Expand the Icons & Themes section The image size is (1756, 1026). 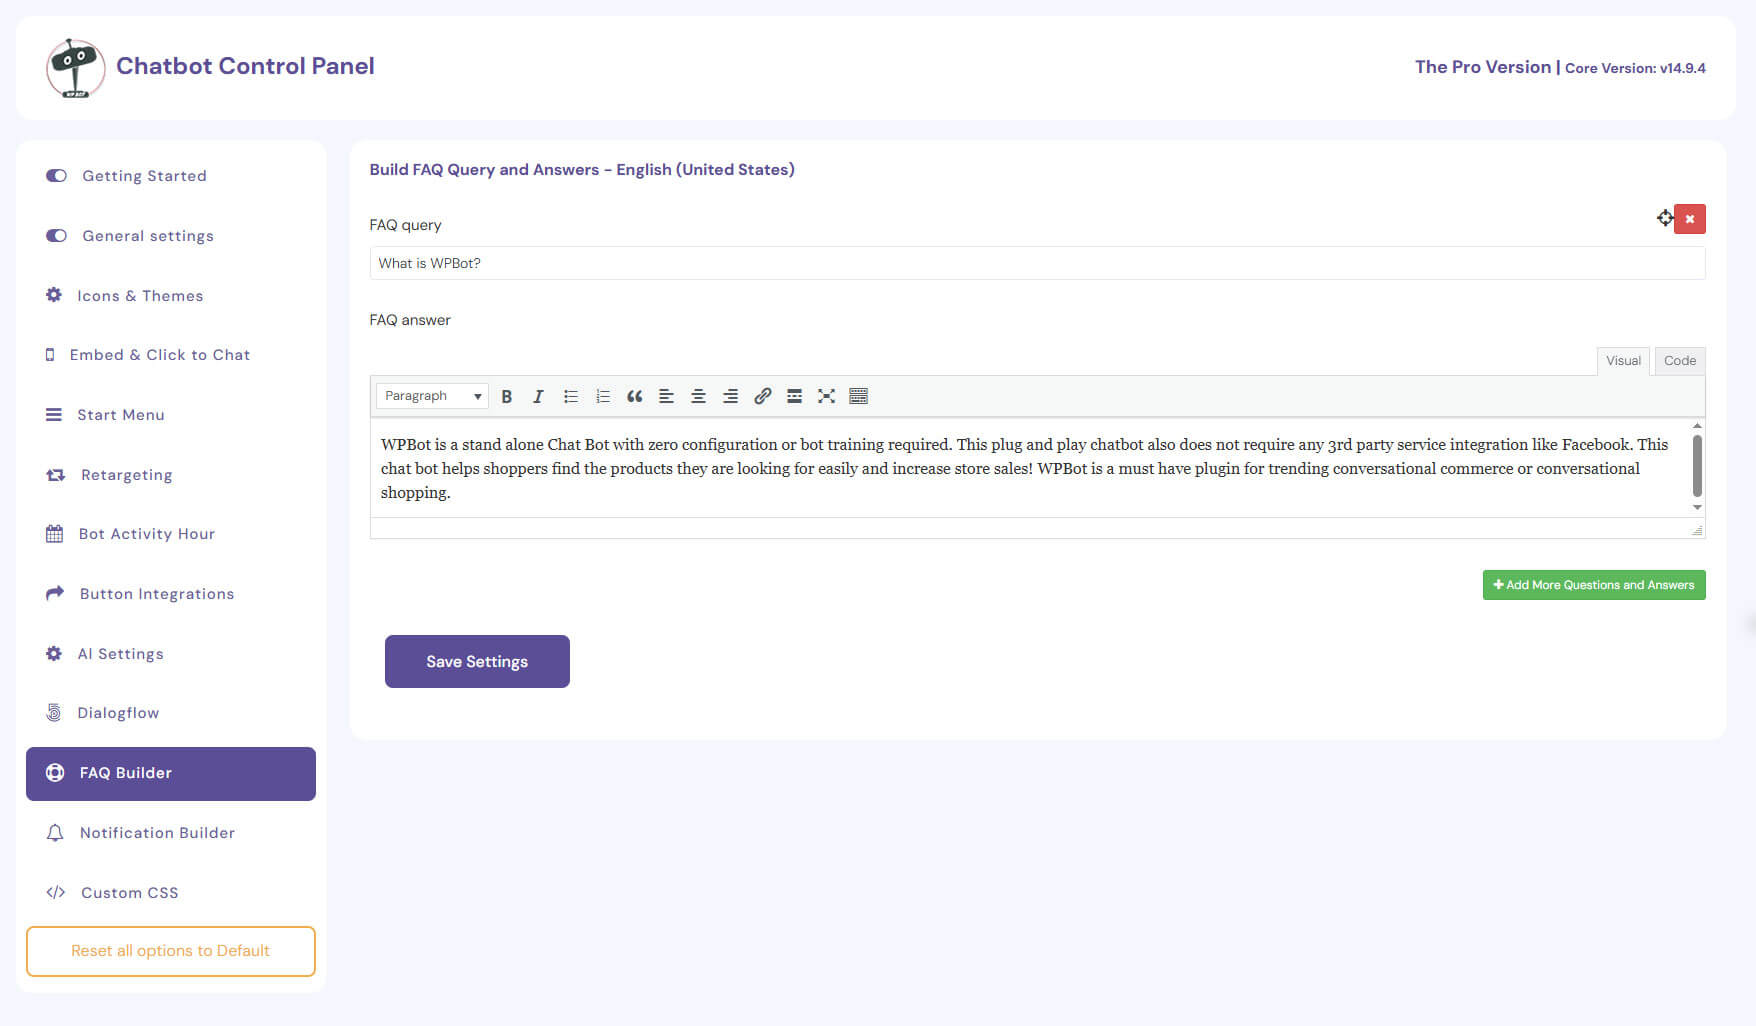140,295
